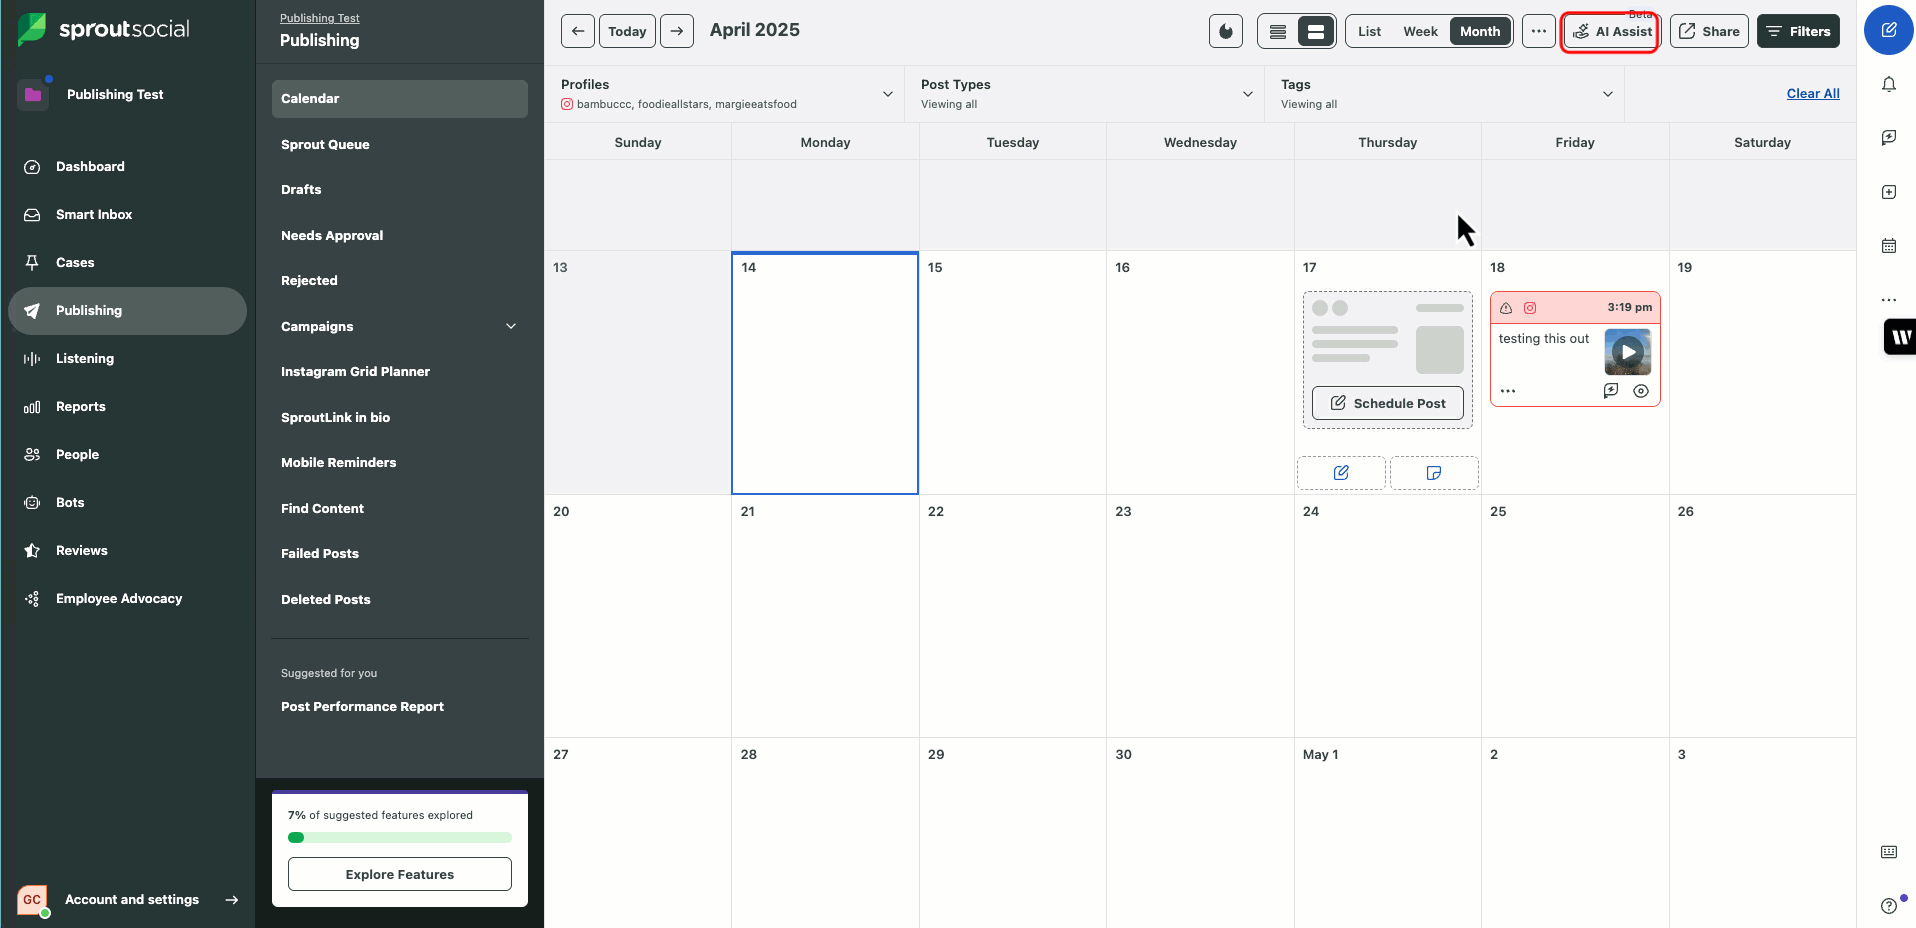Click the Listening waveform icon

click(x=32, y=359)
